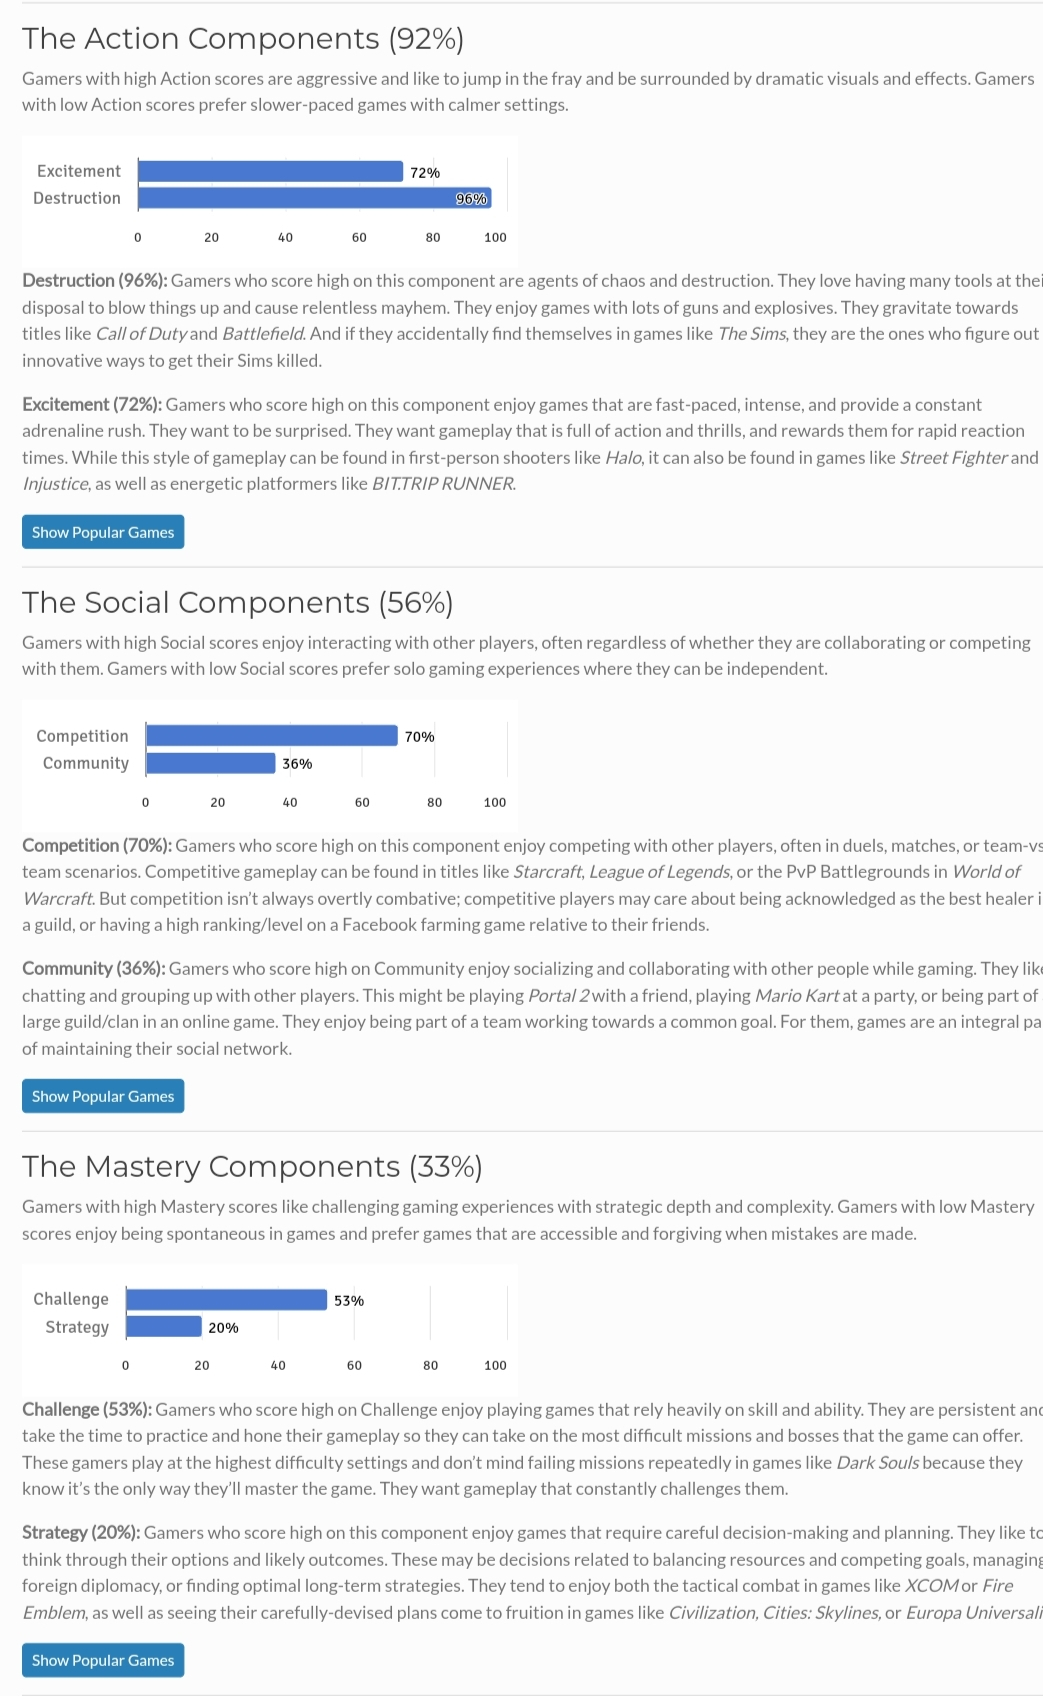Click Show Popular Games under Social Components
The image size is (1043, 1696).
(103, 1096)
